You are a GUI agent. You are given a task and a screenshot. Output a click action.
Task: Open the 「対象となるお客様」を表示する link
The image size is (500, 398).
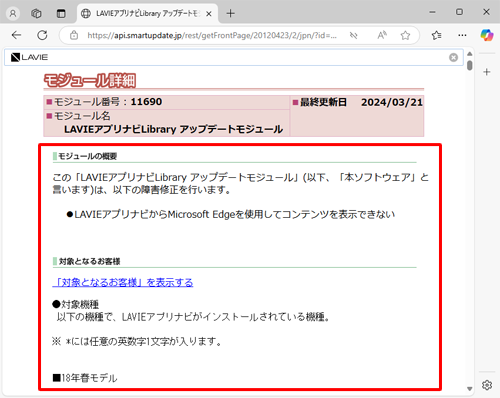coord(123,282)
